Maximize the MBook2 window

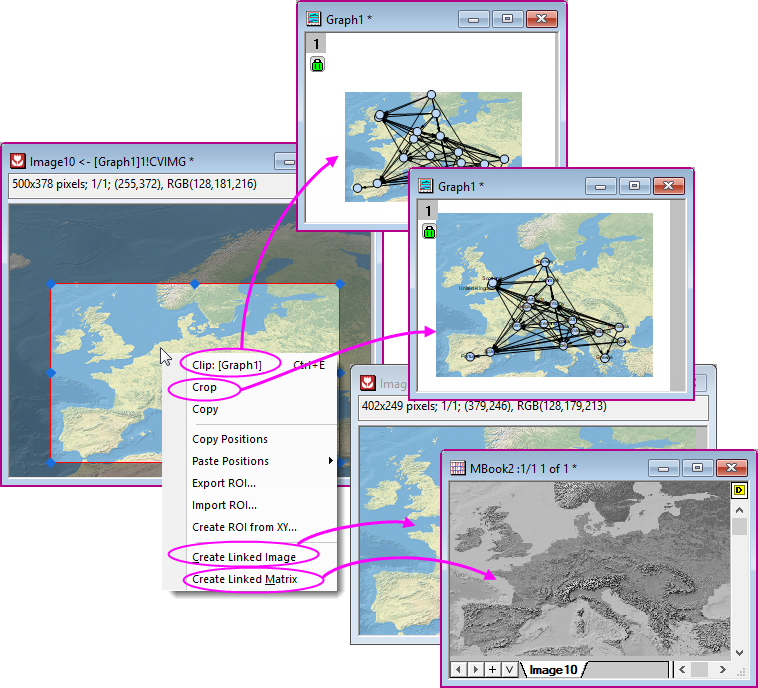point(697,468)
